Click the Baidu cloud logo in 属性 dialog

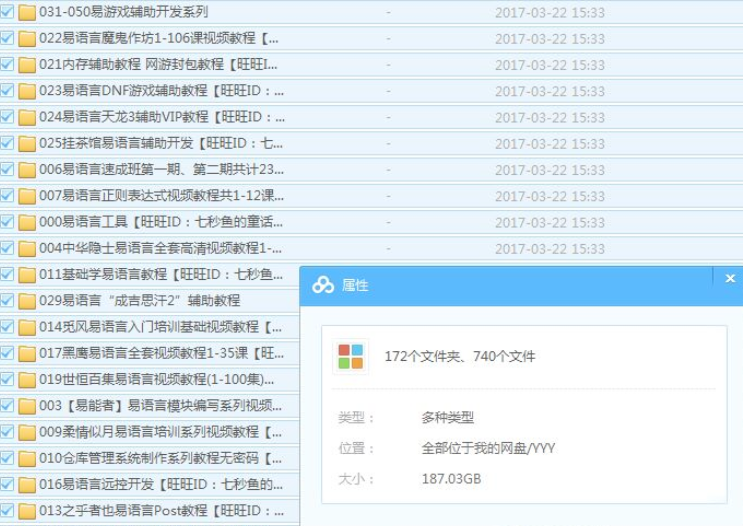[323, 285]
